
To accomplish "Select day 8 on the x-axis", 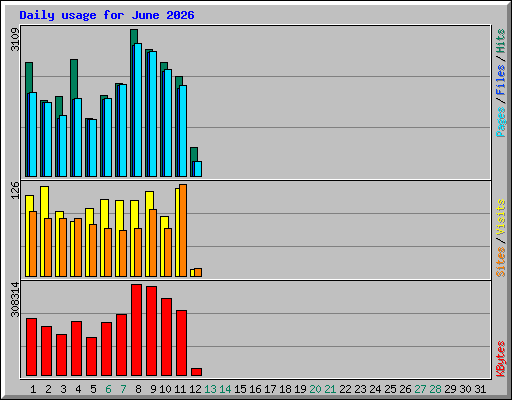I will (x=138, y=389).
